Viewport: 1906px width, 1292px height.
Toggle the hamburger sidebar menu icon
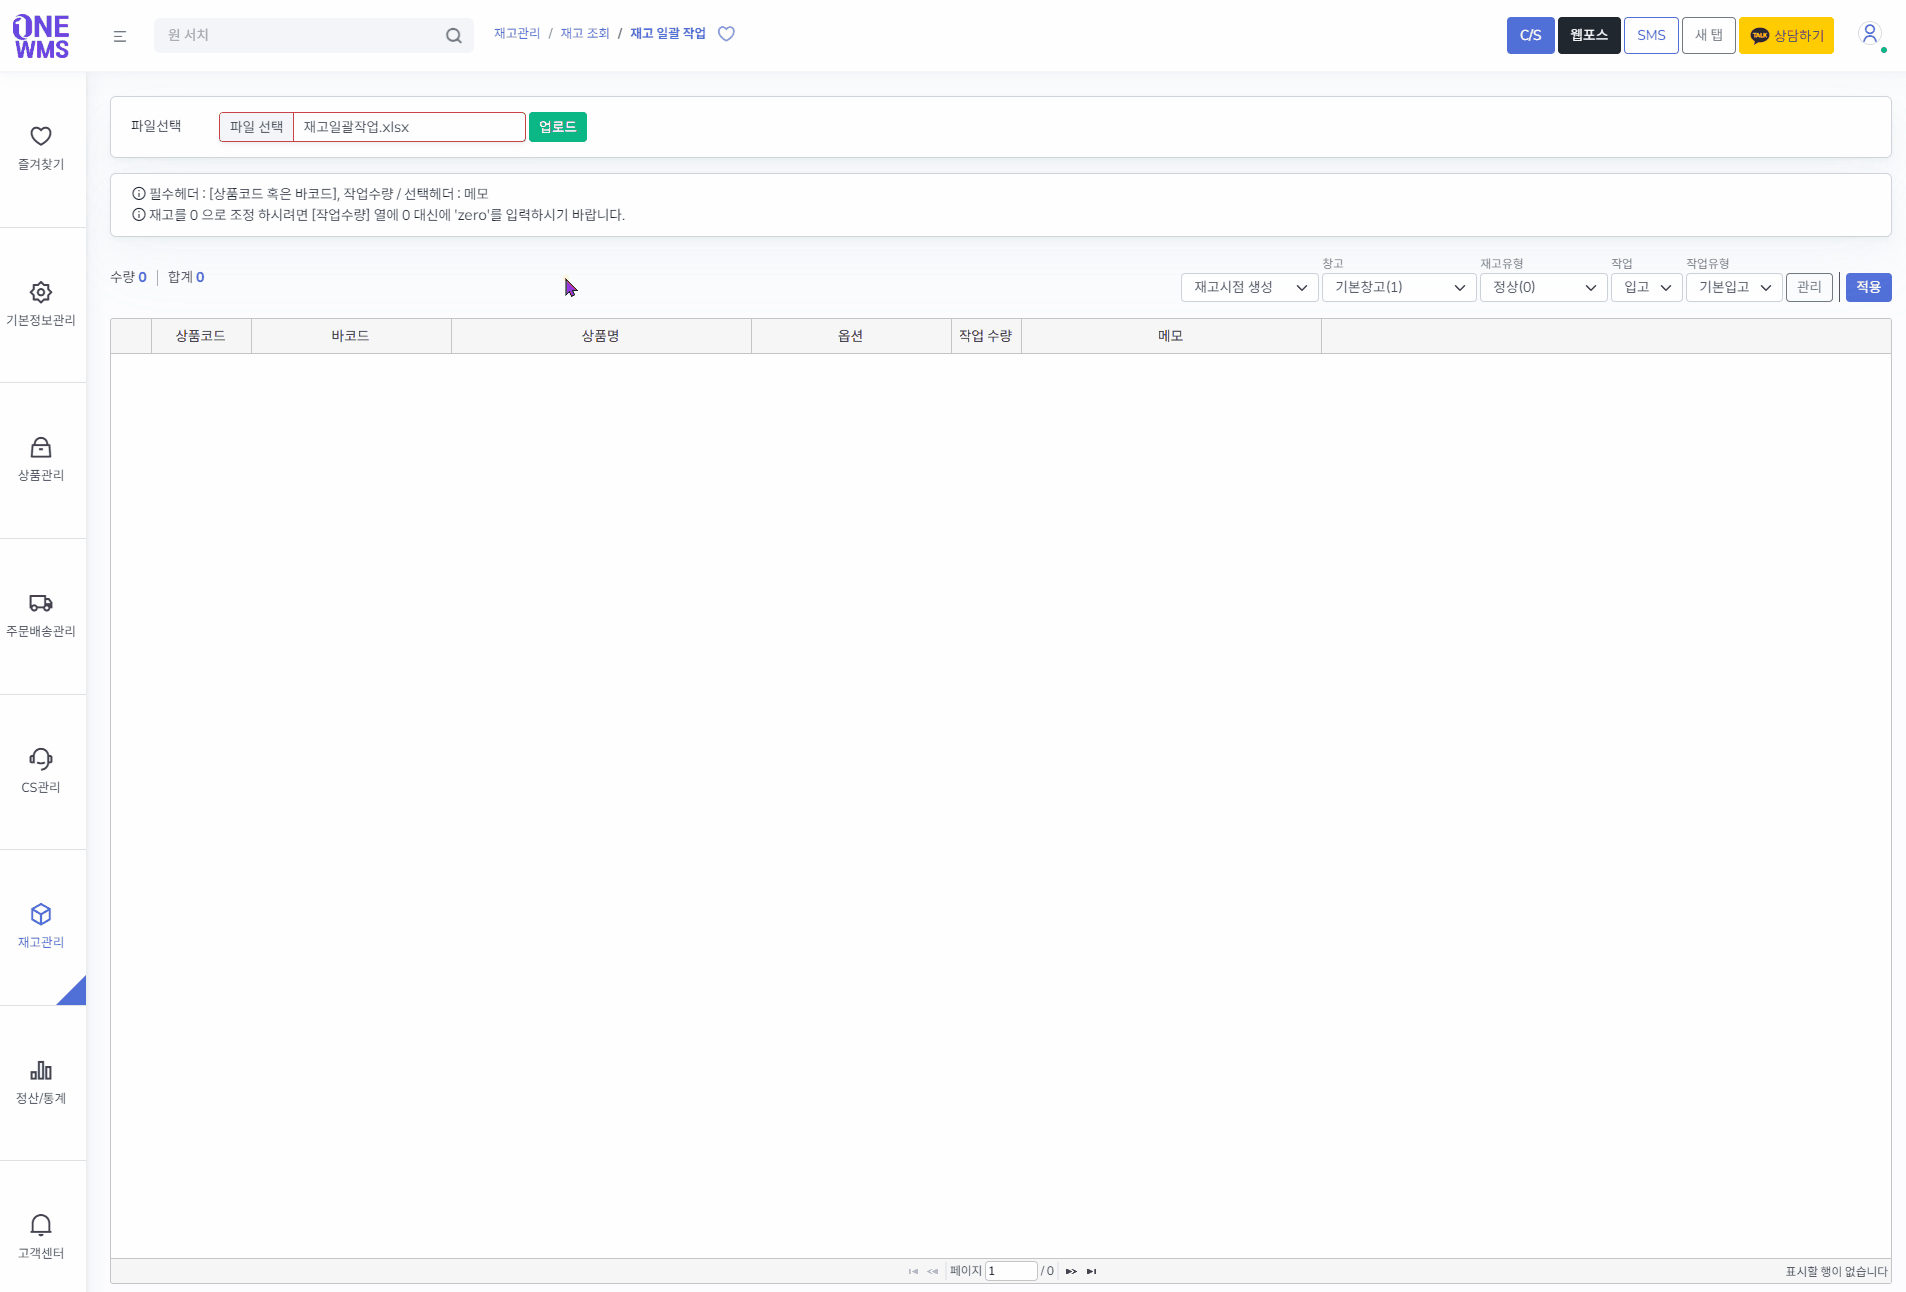[x=120, y=36]
